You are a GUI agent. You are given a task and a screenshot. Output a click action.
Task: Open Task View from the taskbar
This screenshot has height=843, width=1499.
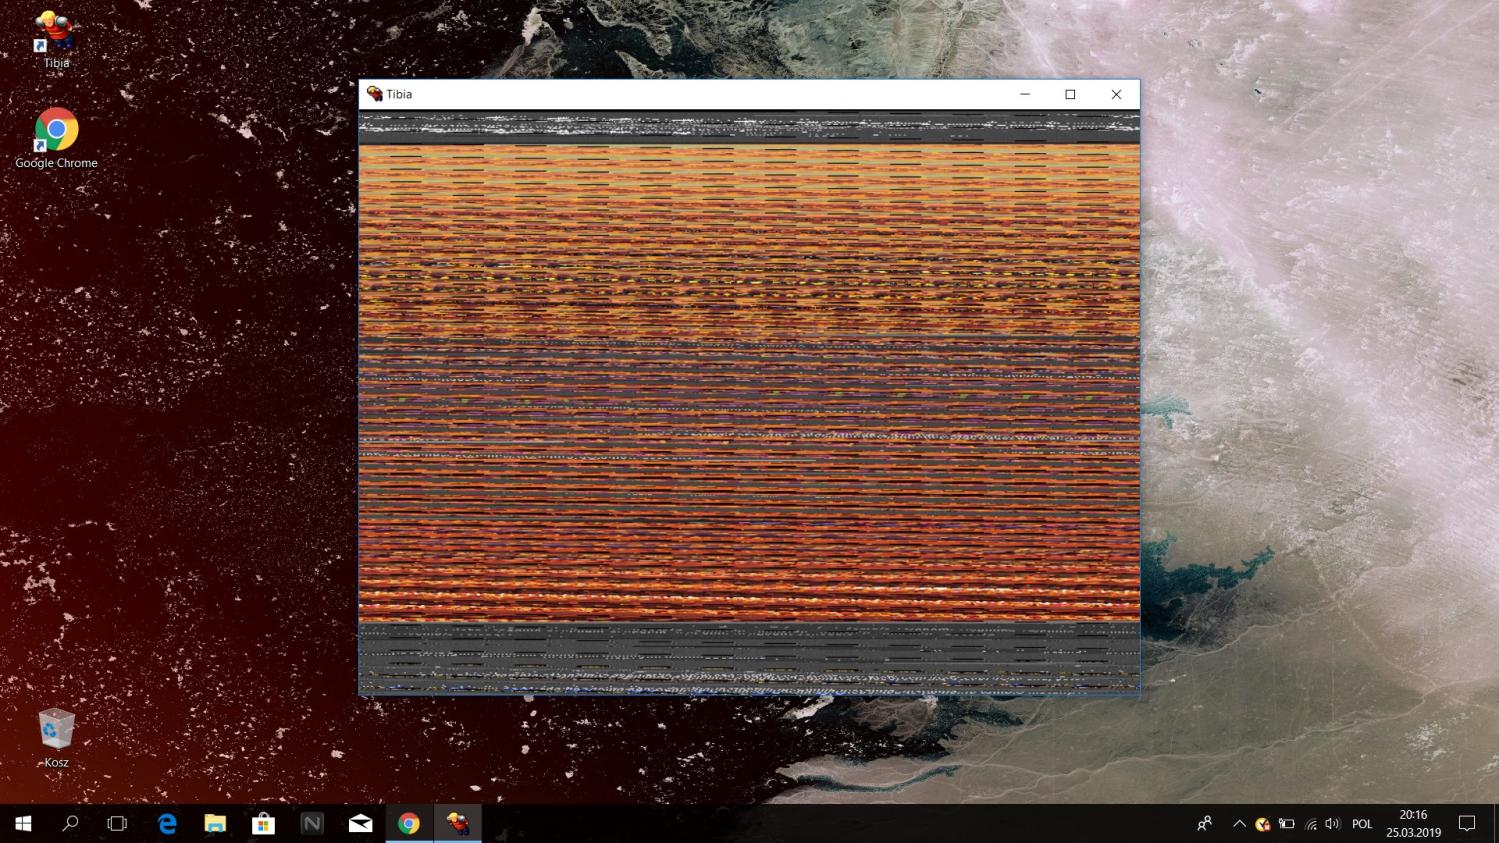pos(117,824)
